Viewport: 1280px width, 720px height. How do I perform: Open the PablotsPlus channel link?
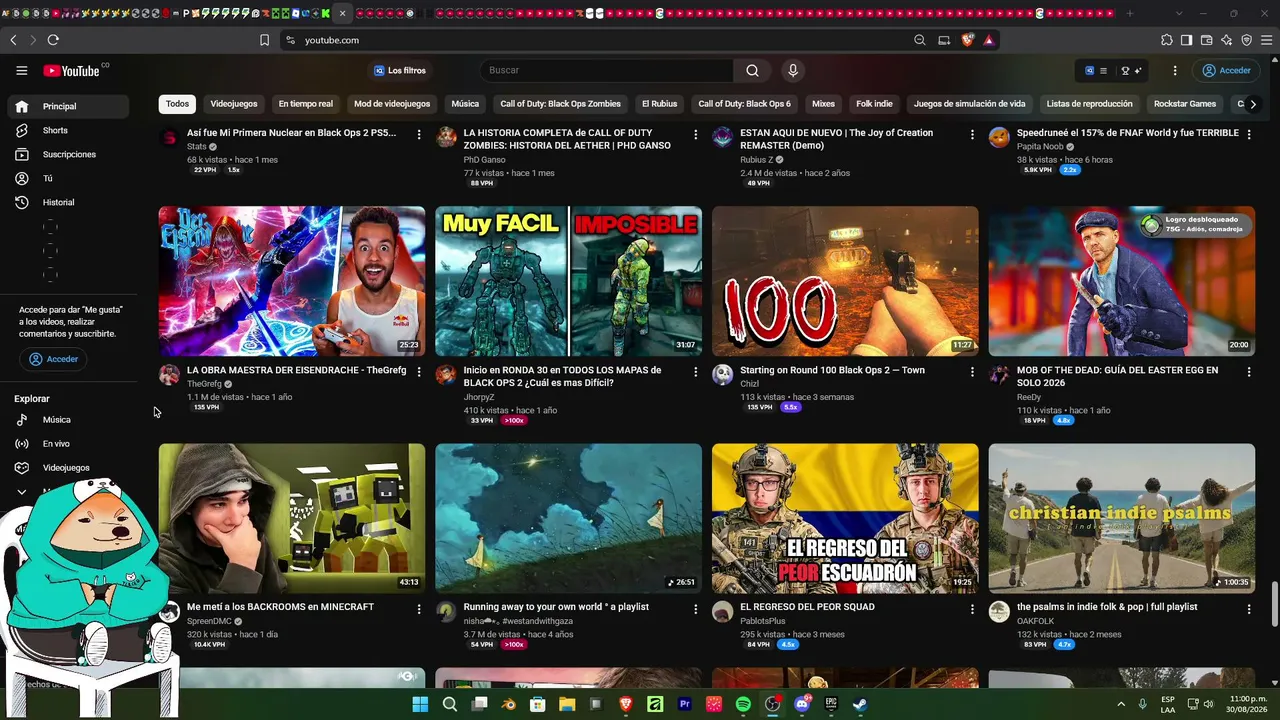click(763, 621)
